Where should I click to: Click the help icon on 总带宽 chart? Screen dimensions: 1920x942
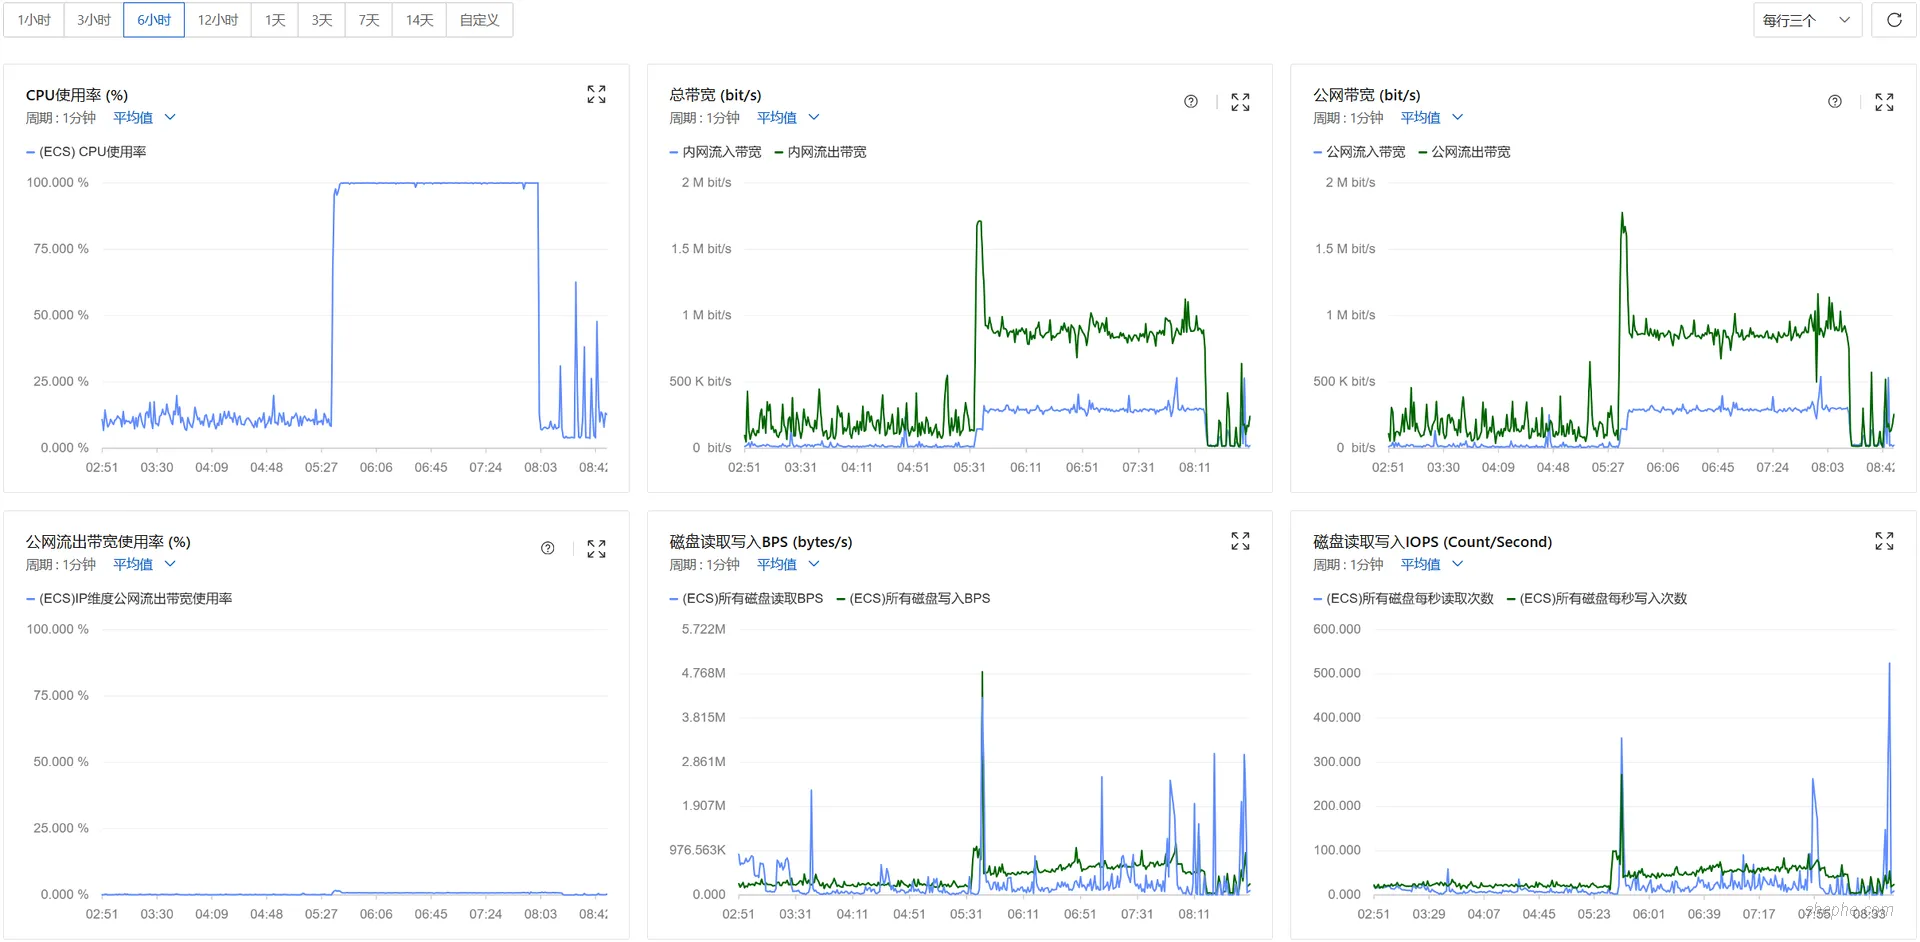point(1190,102)
